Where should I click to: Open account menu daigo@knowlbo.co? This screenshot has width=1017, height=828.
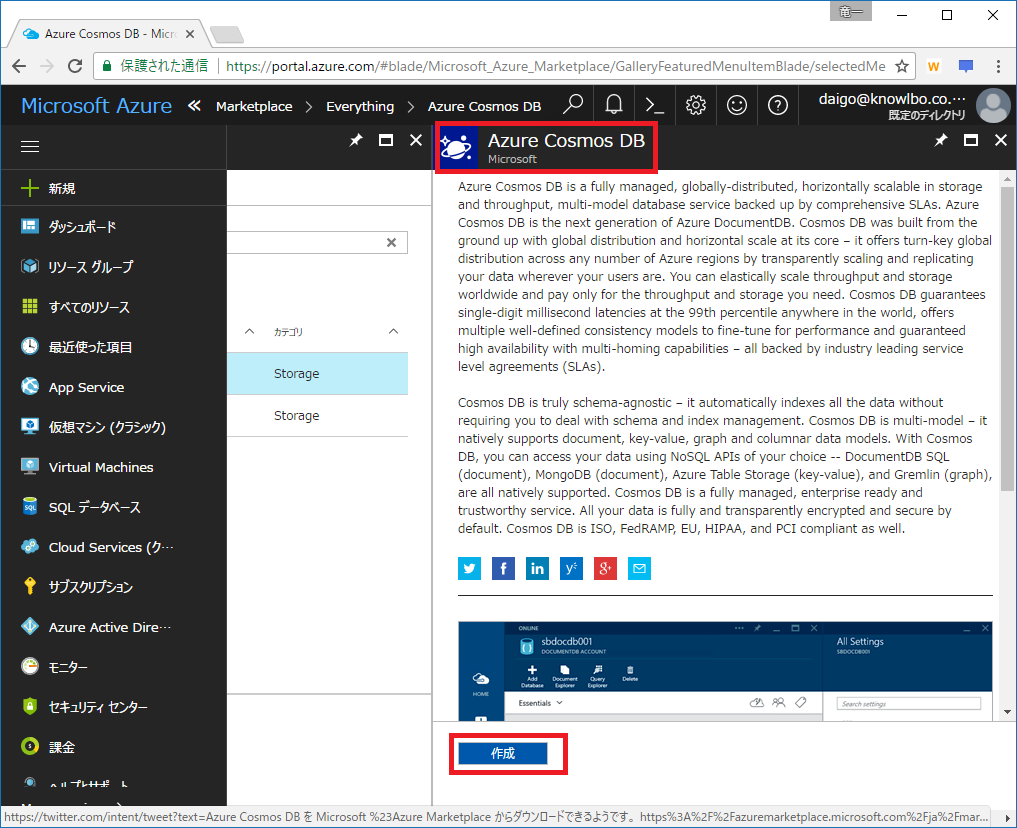[892, 106]
